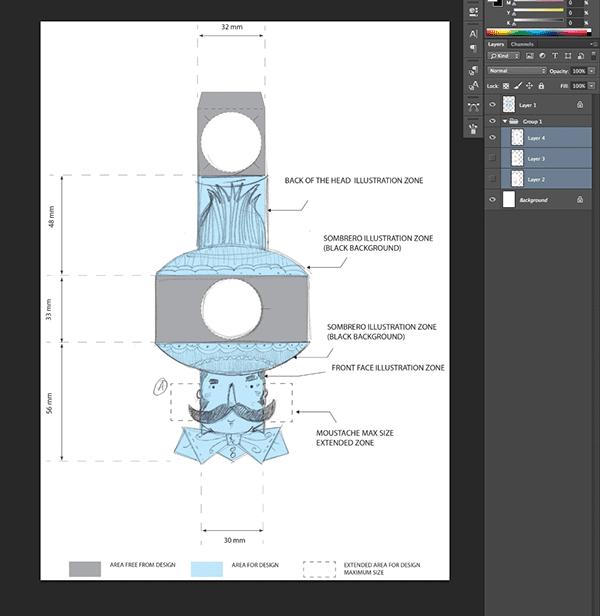Open the Paragraph panel icon
The image size is (600, 616).
click(x=473, y=48)
